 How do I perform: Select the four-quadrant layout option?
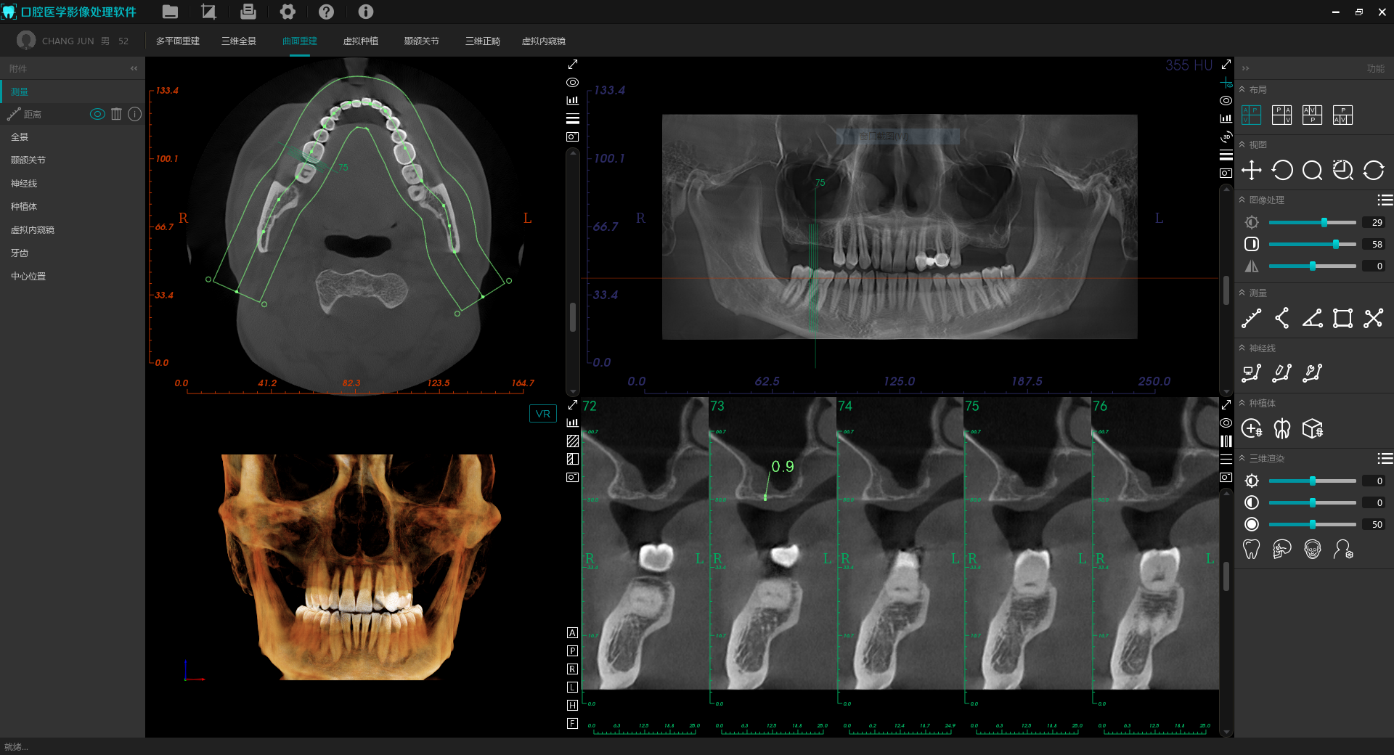pyautogui.click(x=1251, y=115)
